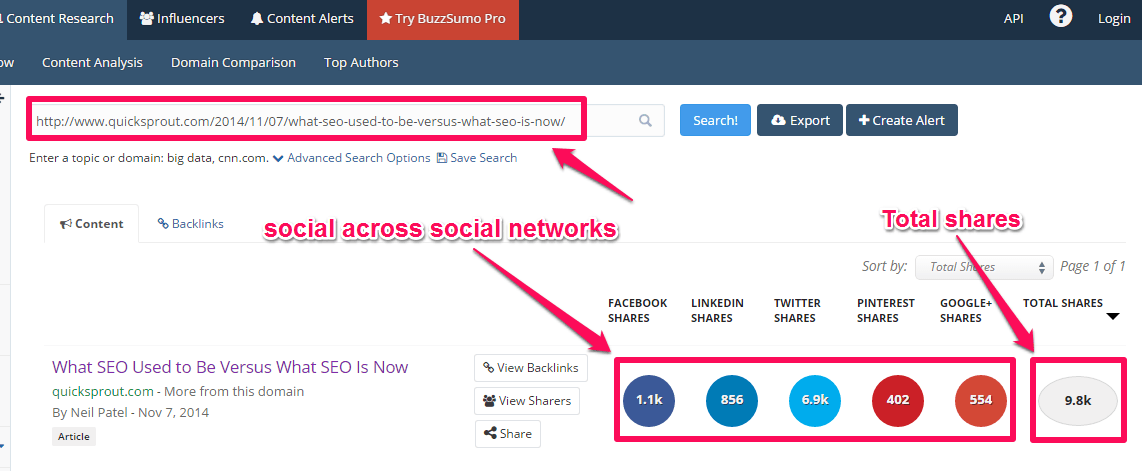Open the Sort by Total Shares dropdown
Image resolution: width=1142 pixels, height=471 pixels.
984,267
